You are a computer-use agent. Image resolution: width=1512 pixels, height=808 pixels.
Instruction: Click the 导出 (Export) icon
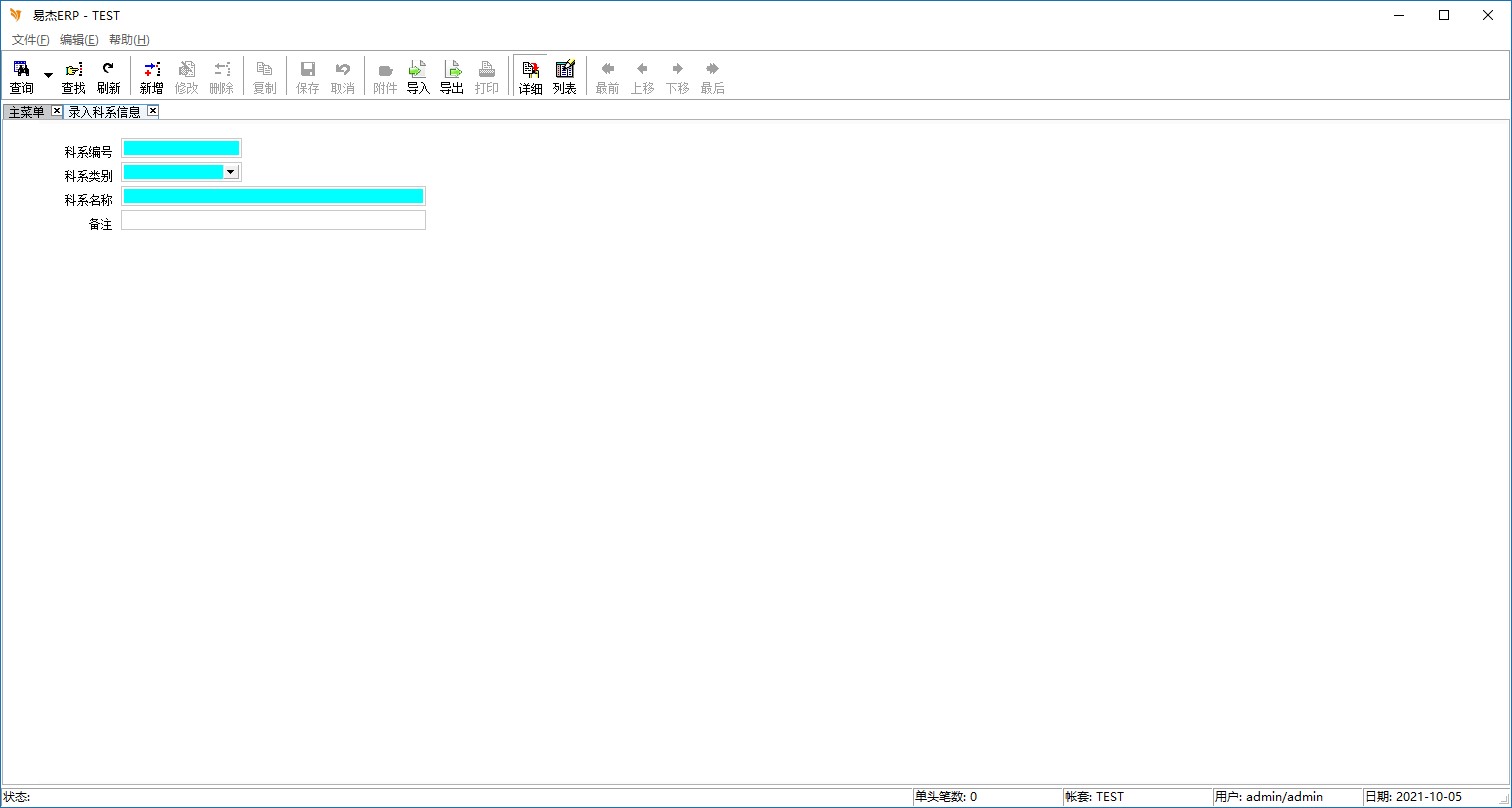coord(452,76)
